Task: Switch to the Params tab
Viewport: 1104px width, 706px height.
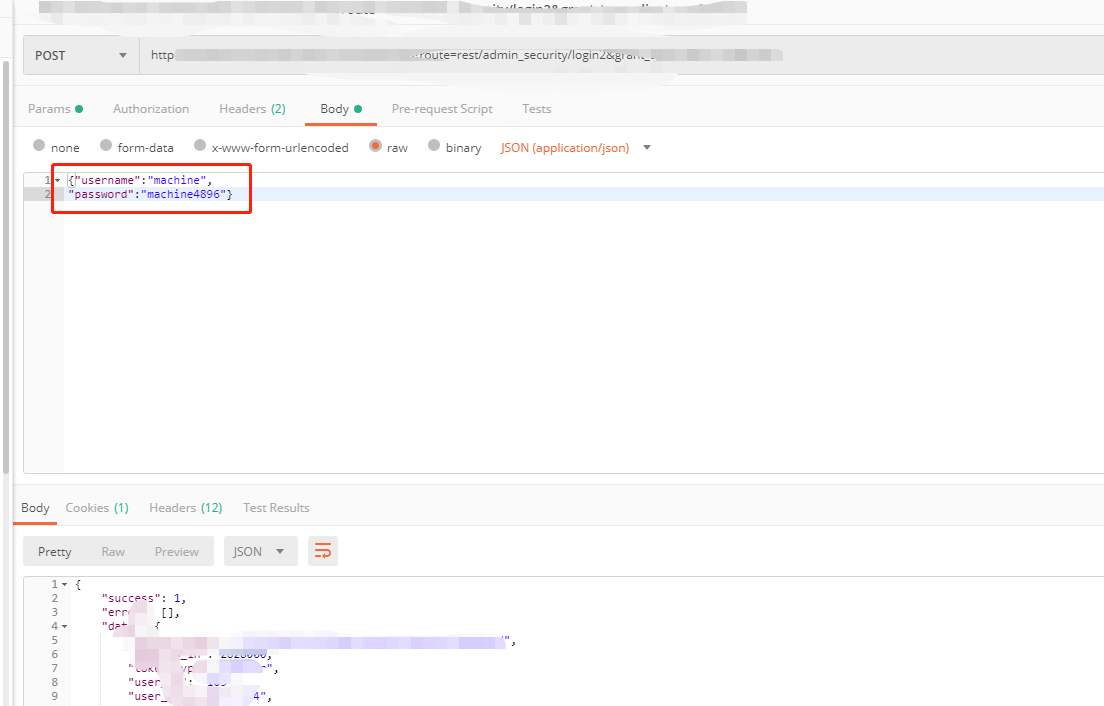Action: [55, 109]
